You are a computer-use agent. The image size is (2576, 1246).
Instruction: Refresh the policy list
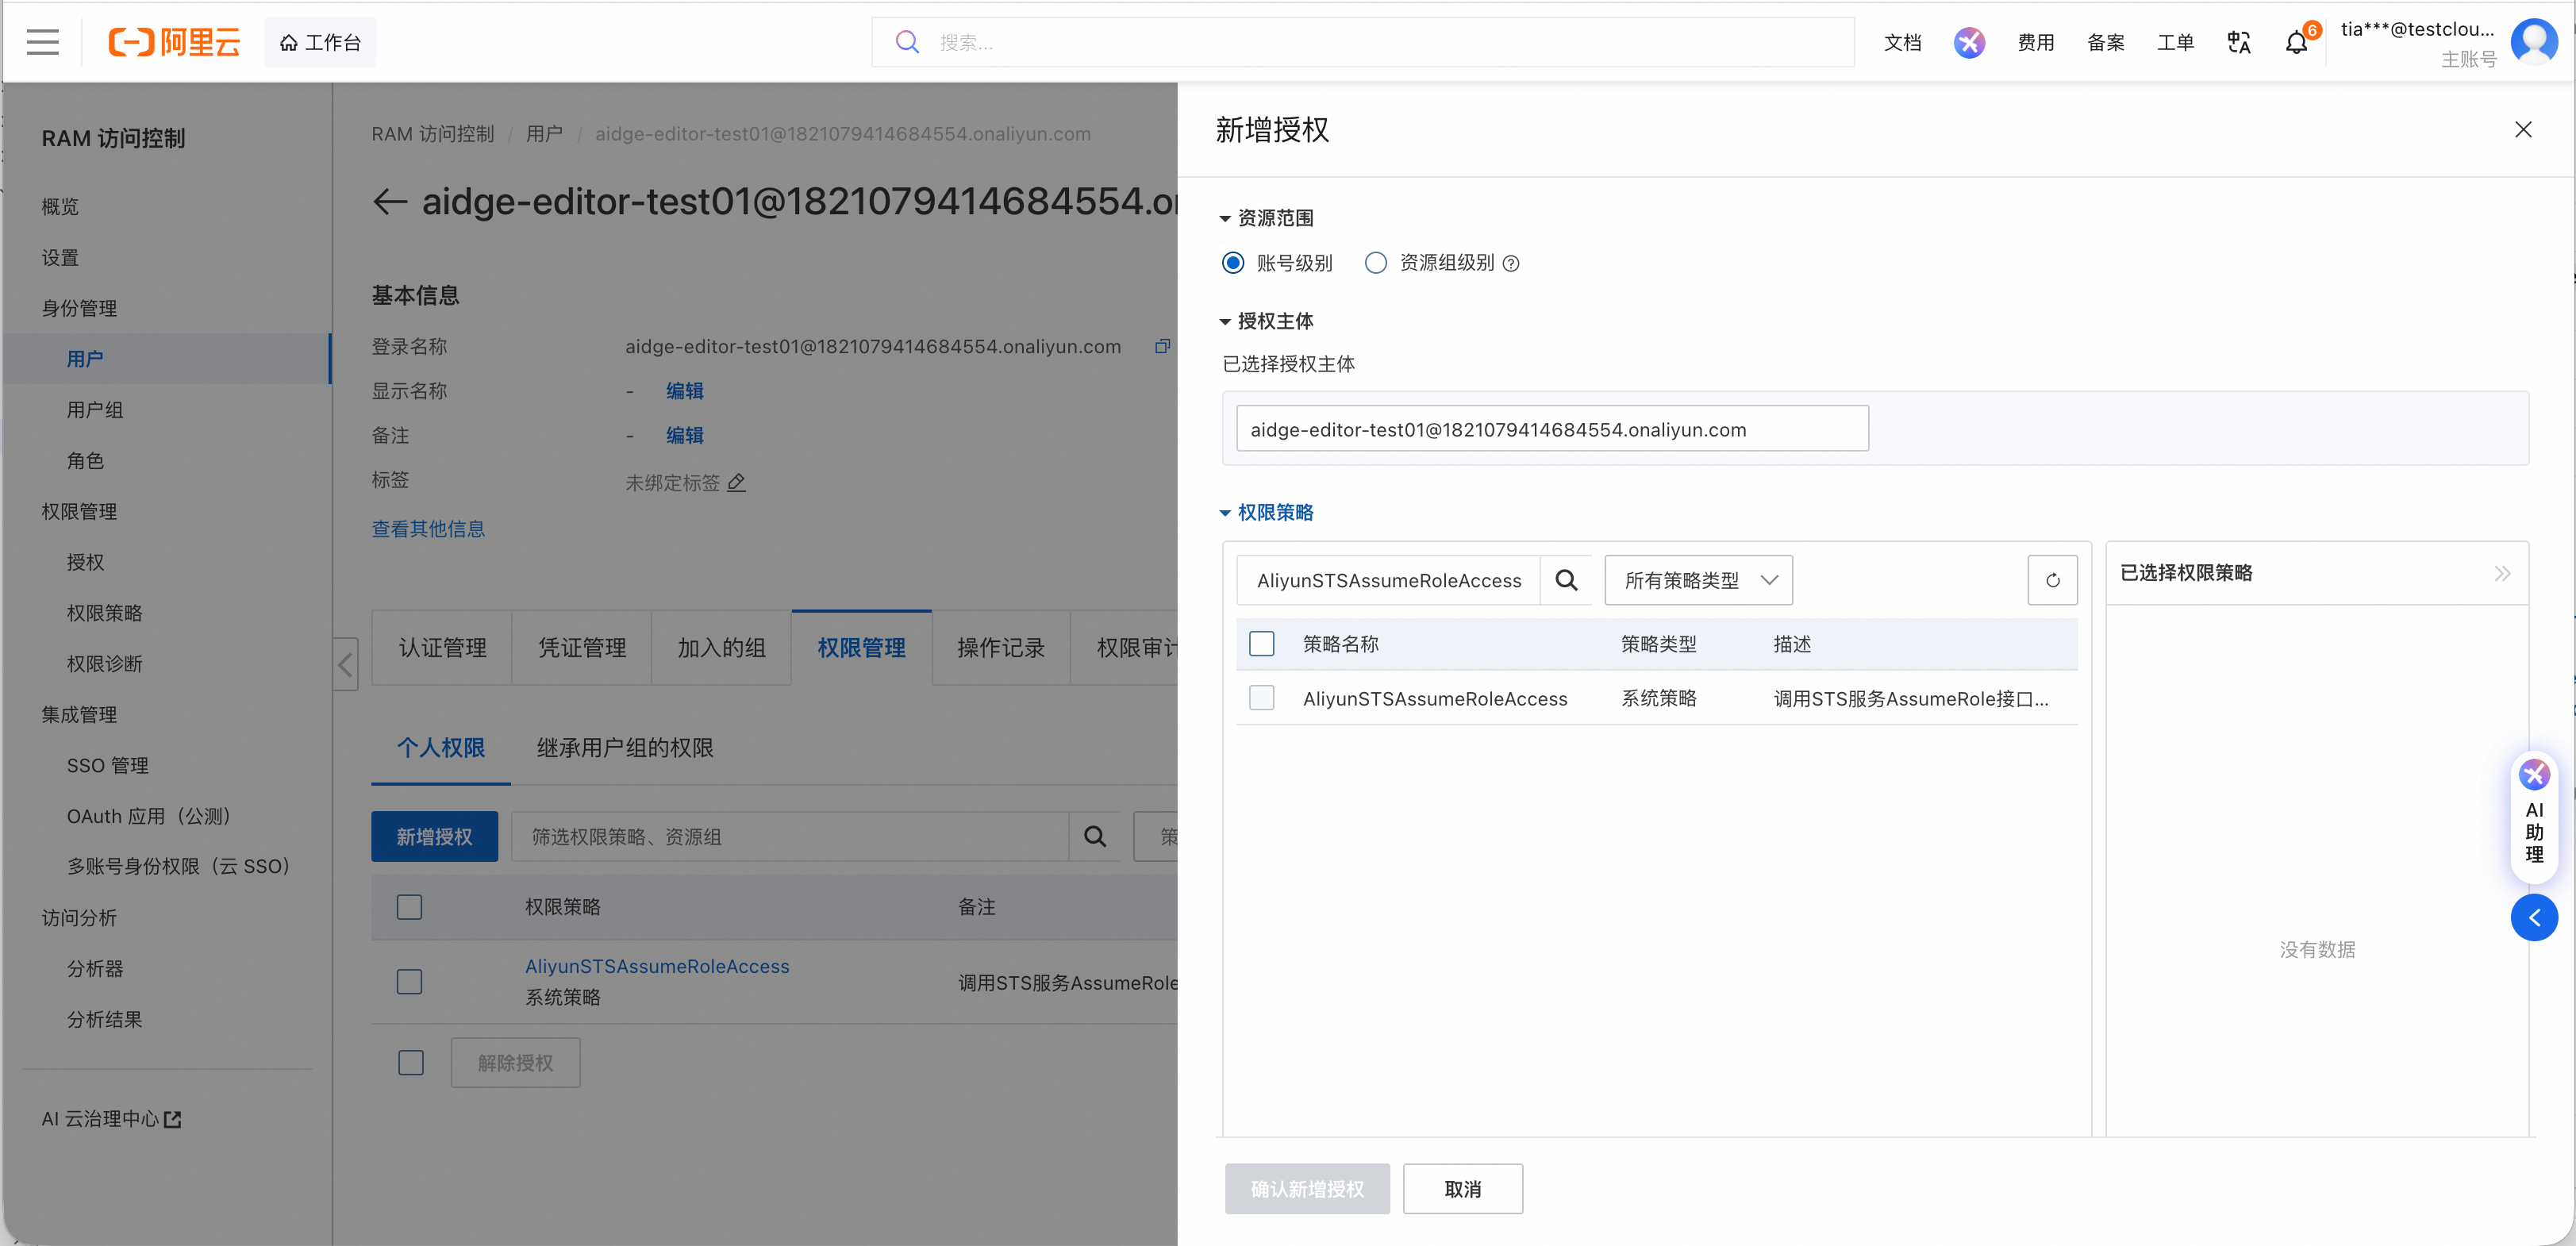(x=2052, y=580)
